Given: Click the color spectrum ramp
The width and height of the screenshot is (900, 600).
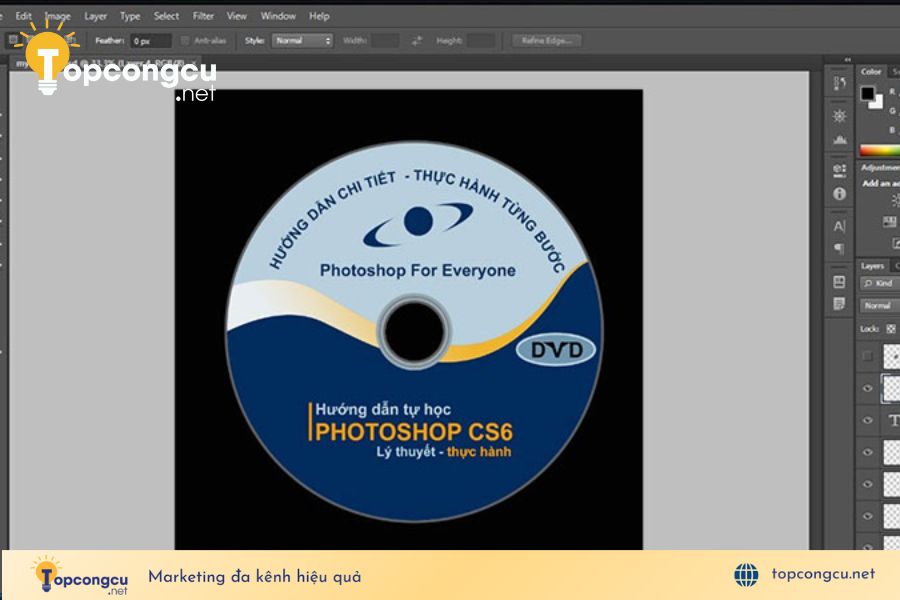Looking at the screenshot, I should [x=879, y=150].
